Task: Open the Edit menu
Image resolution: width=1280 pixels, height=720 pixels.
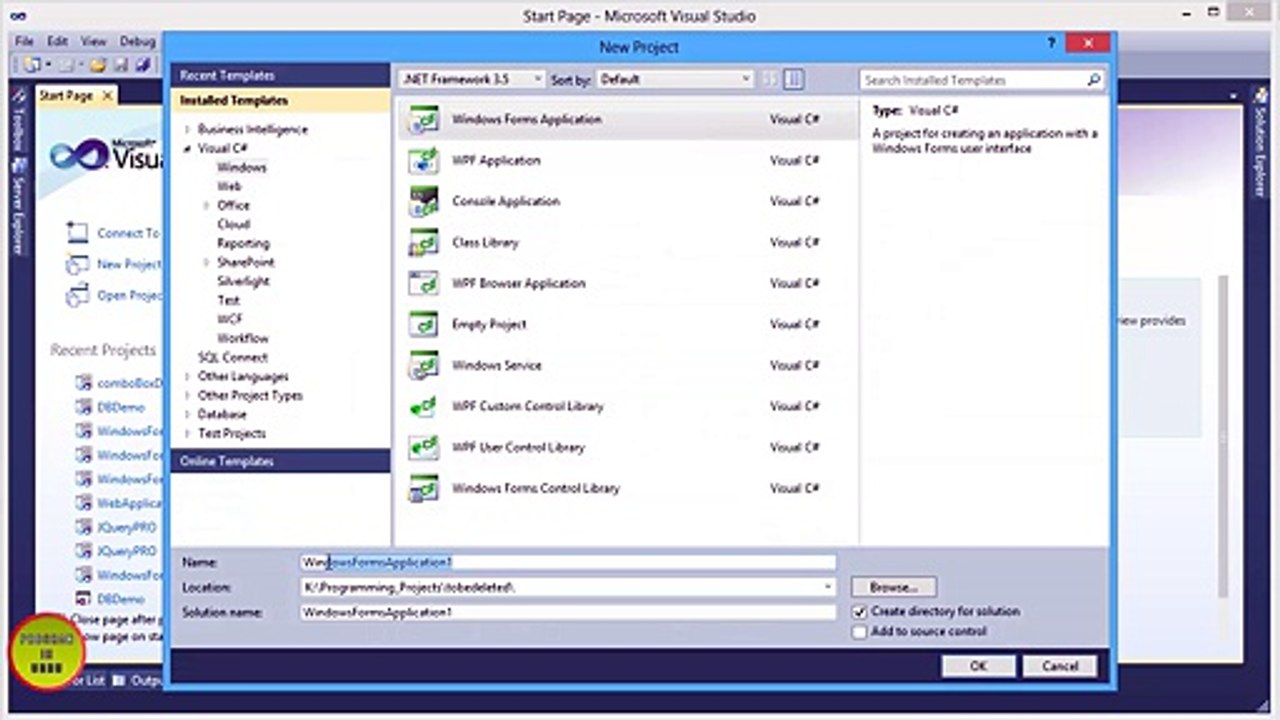Action: click(x=57, y=41)
